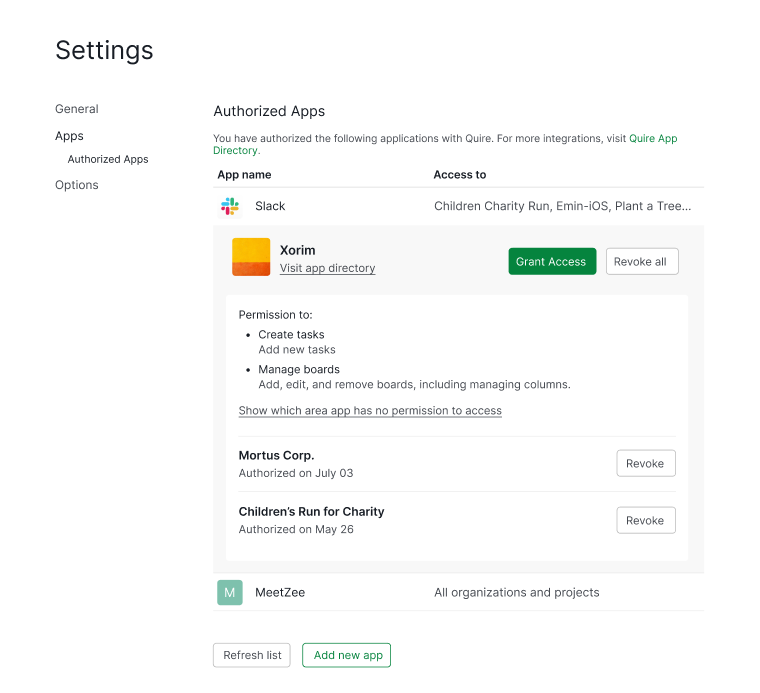Viewport: 760px width, 693px height.
Task: Select Apps in the settings sidebar
Action: 69,136
